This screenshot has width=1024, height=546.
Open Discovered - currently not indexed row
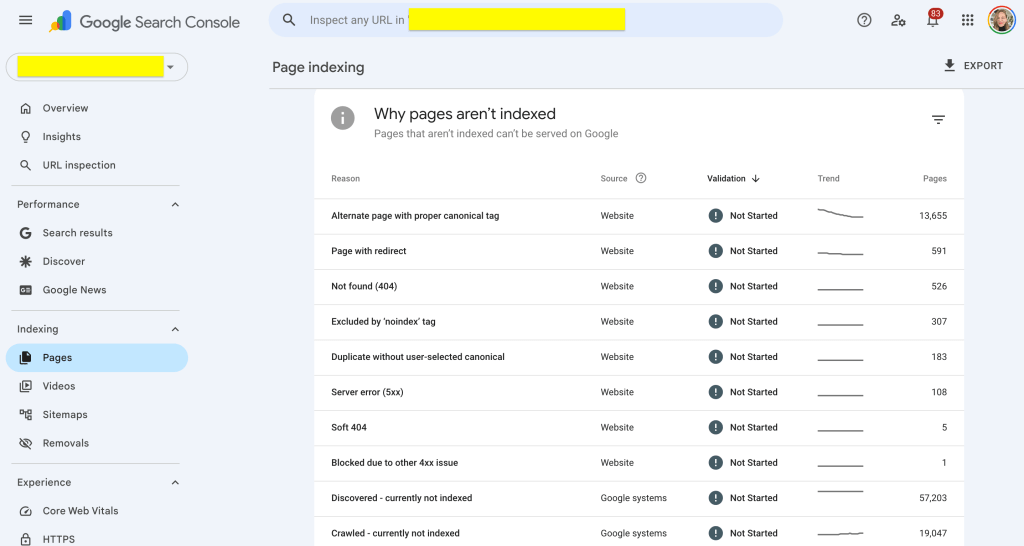coord(639,498)
